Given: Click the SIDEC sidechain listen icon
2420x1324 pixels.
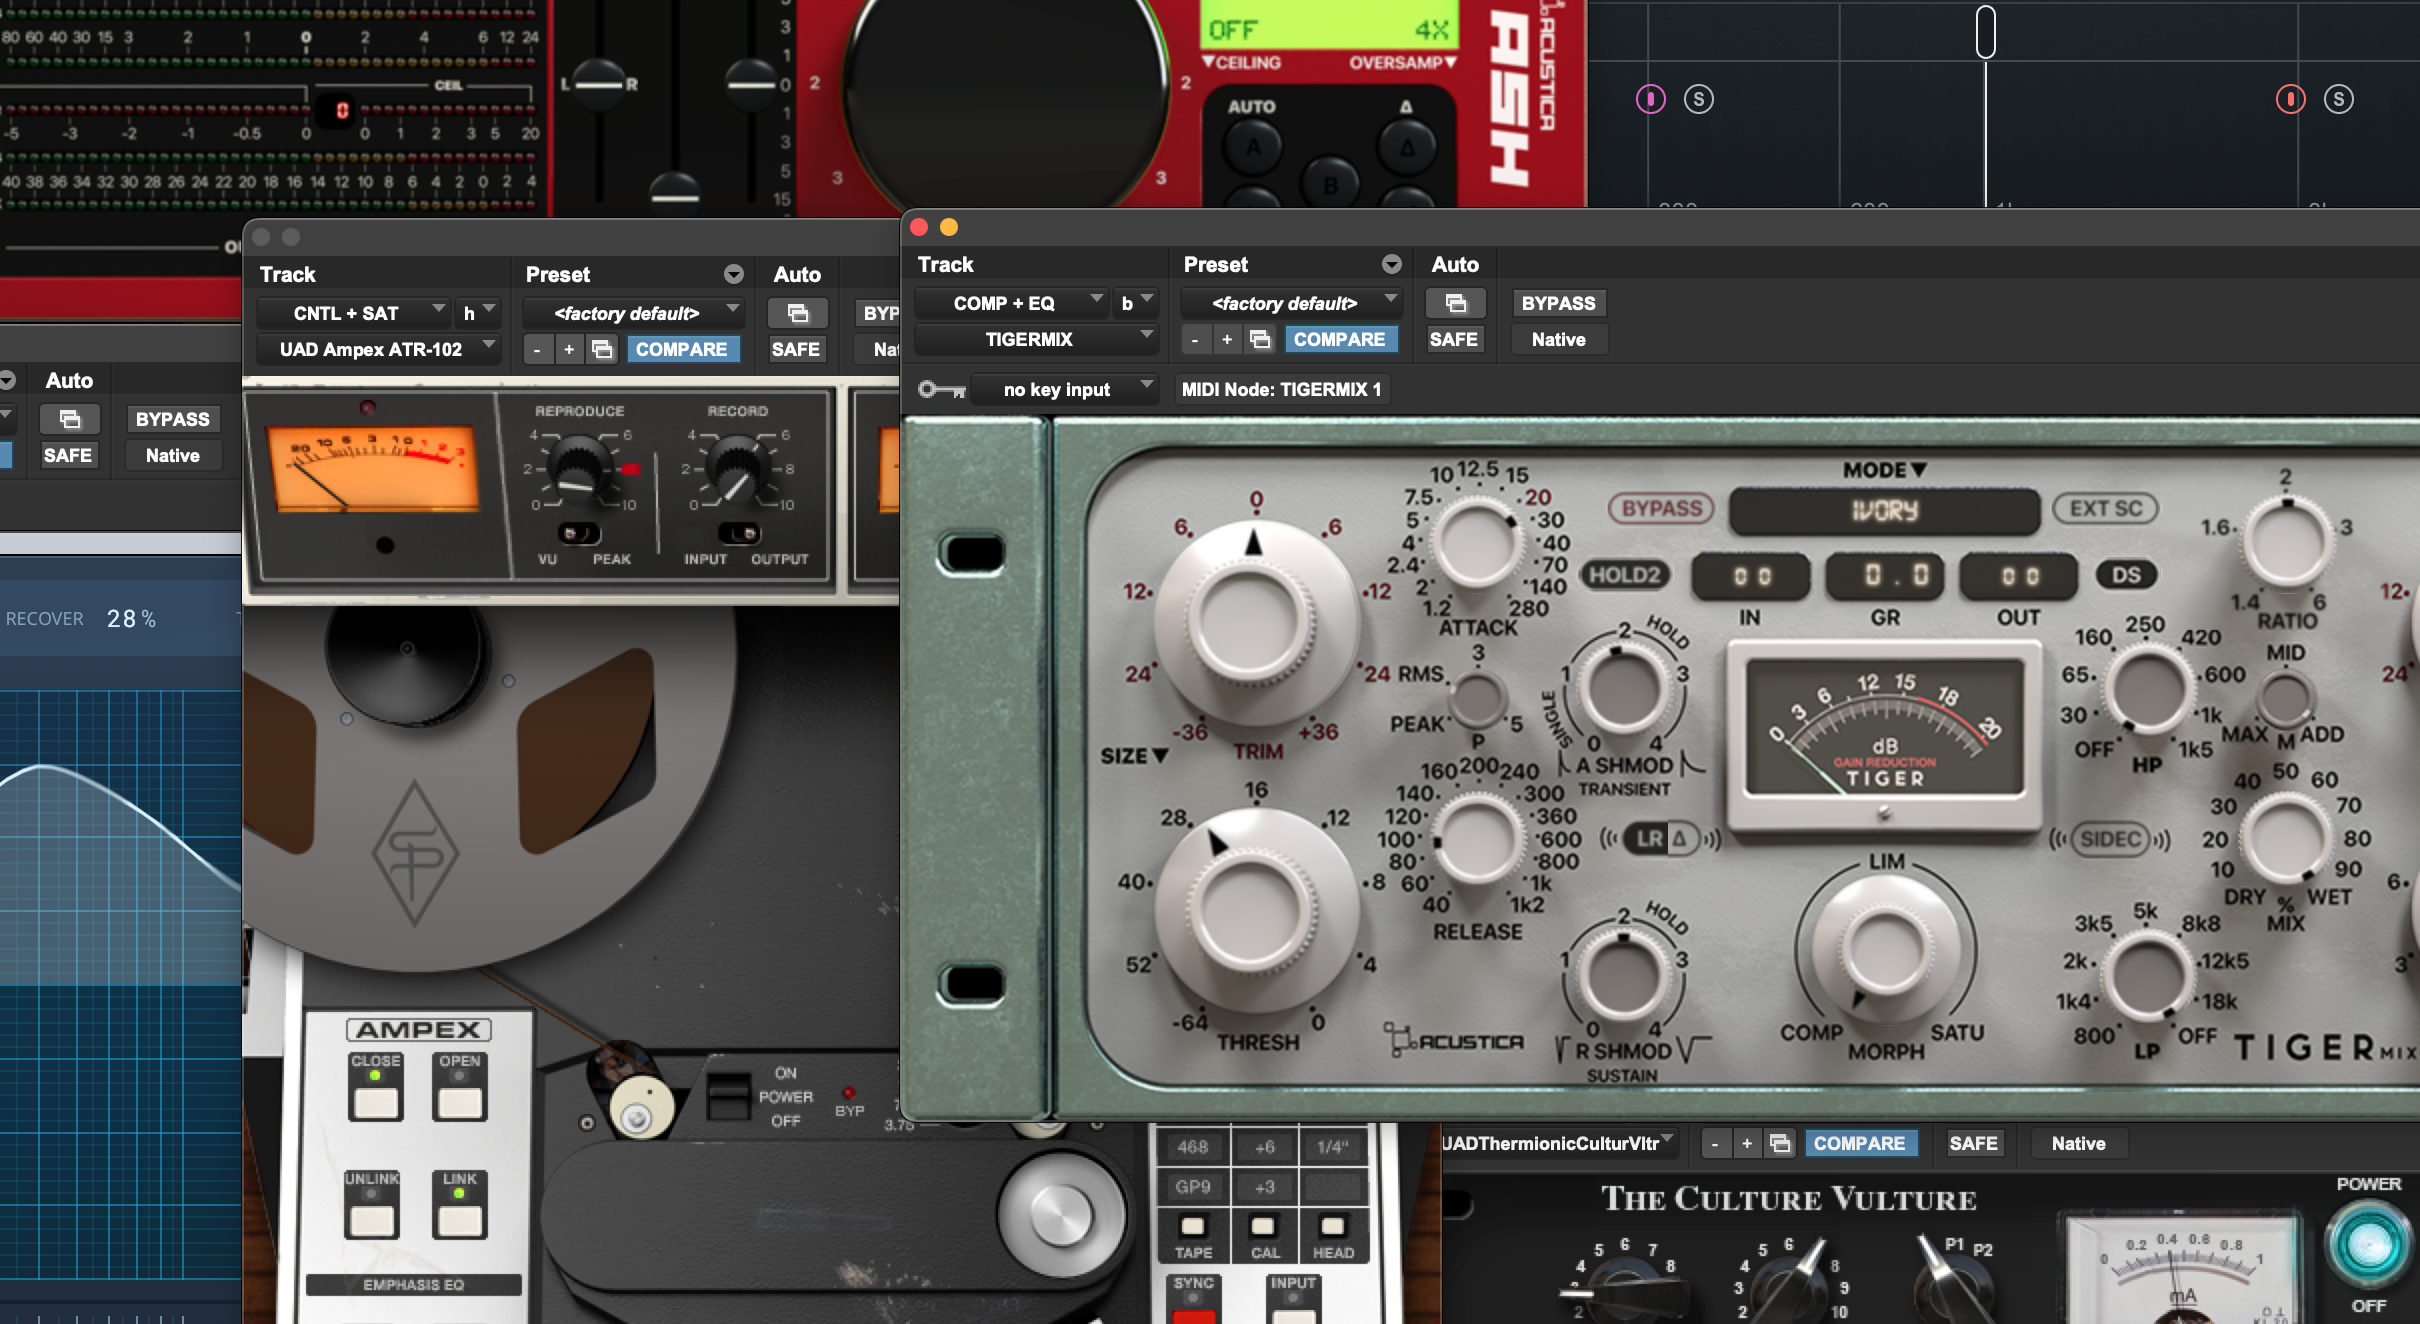Looking at the screenshot, I should (2110, 838).
